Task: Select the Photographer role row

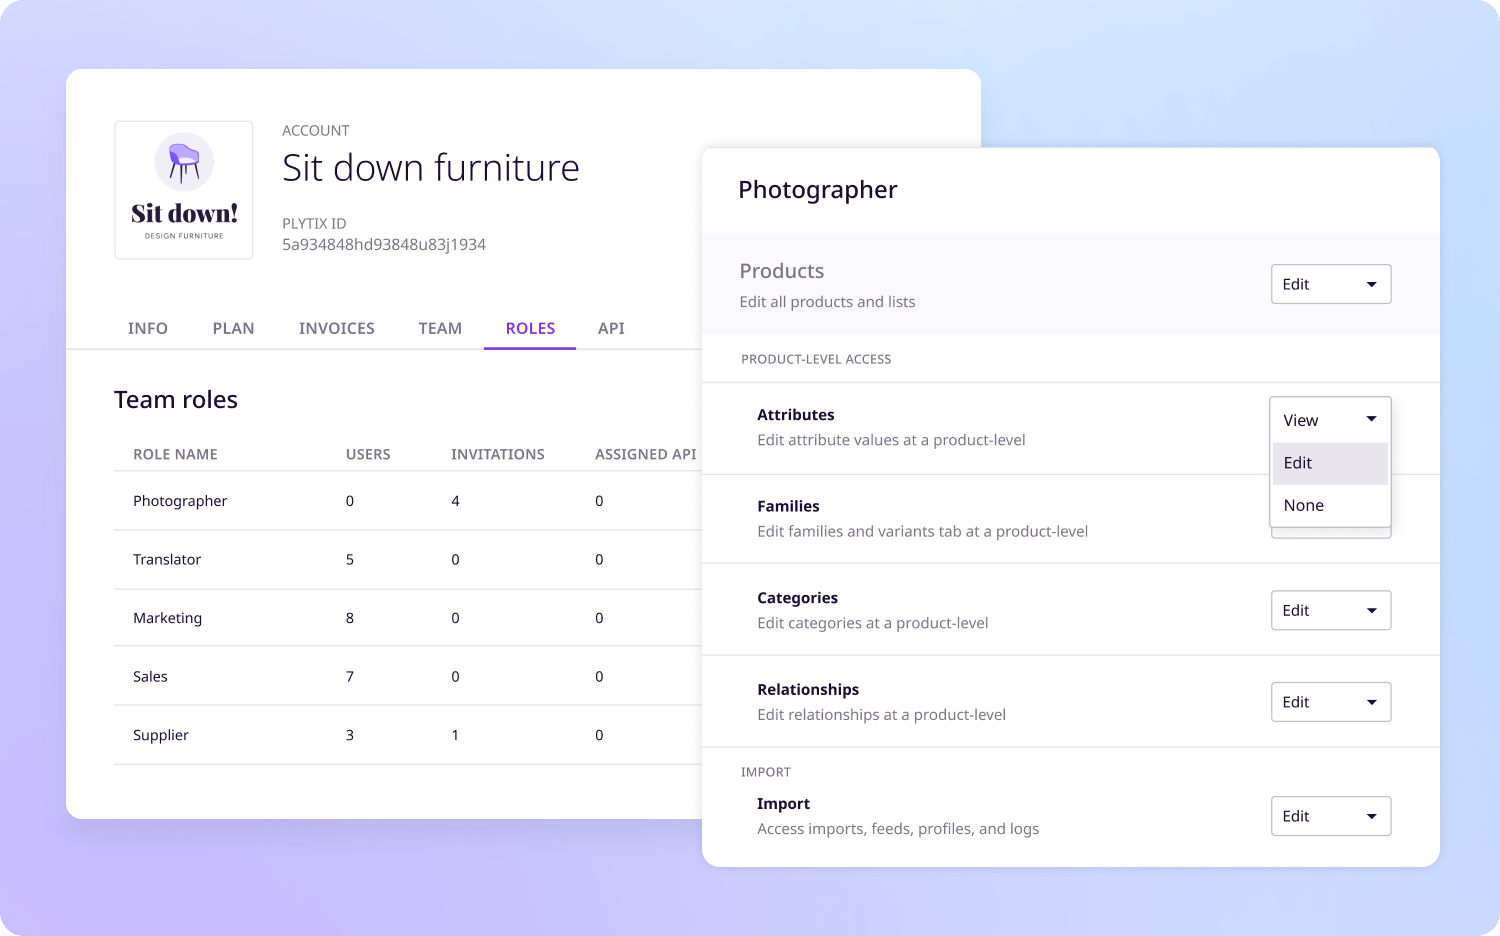Action: [408, 501]
